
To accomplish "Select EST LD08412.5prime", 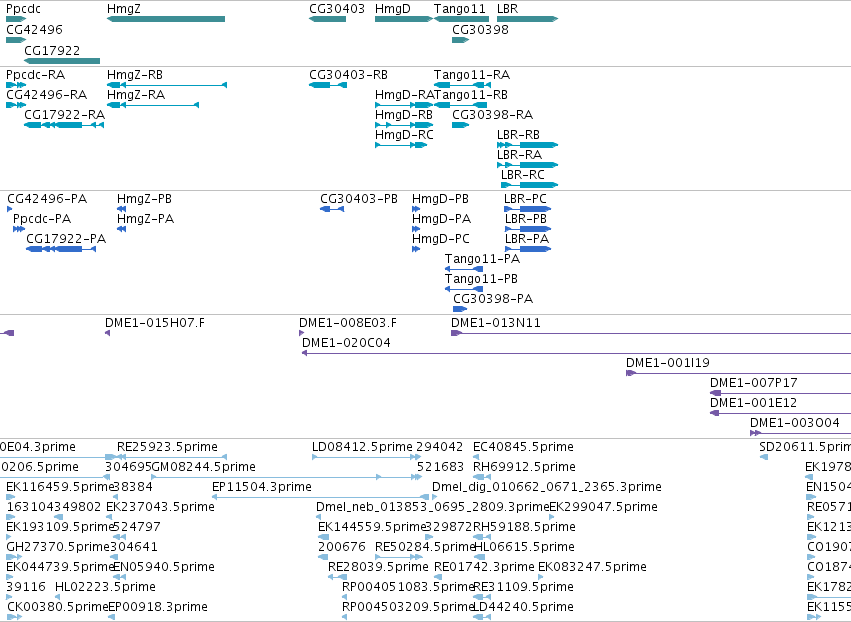I will [x=362, y=447].
